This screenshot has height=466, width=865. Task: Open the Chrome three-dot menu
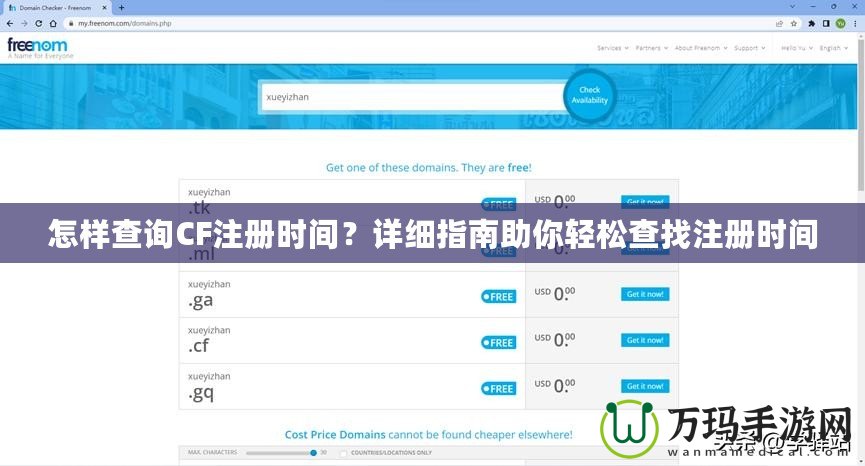click(855, 24)
